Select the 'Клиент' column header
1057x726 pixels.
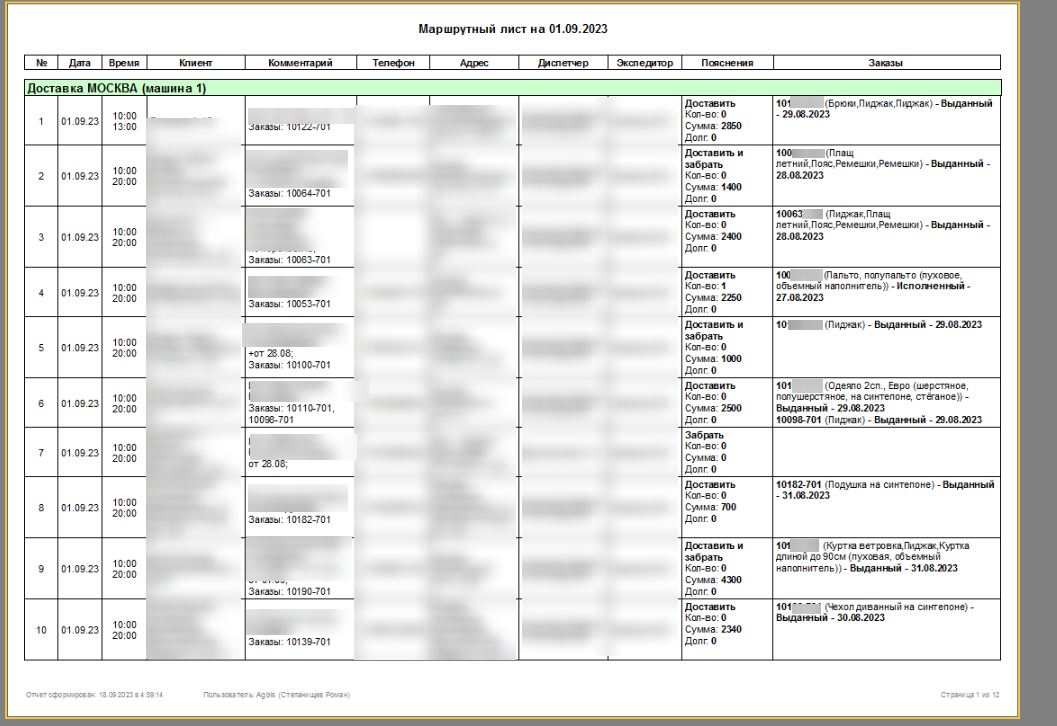(195, 63)
